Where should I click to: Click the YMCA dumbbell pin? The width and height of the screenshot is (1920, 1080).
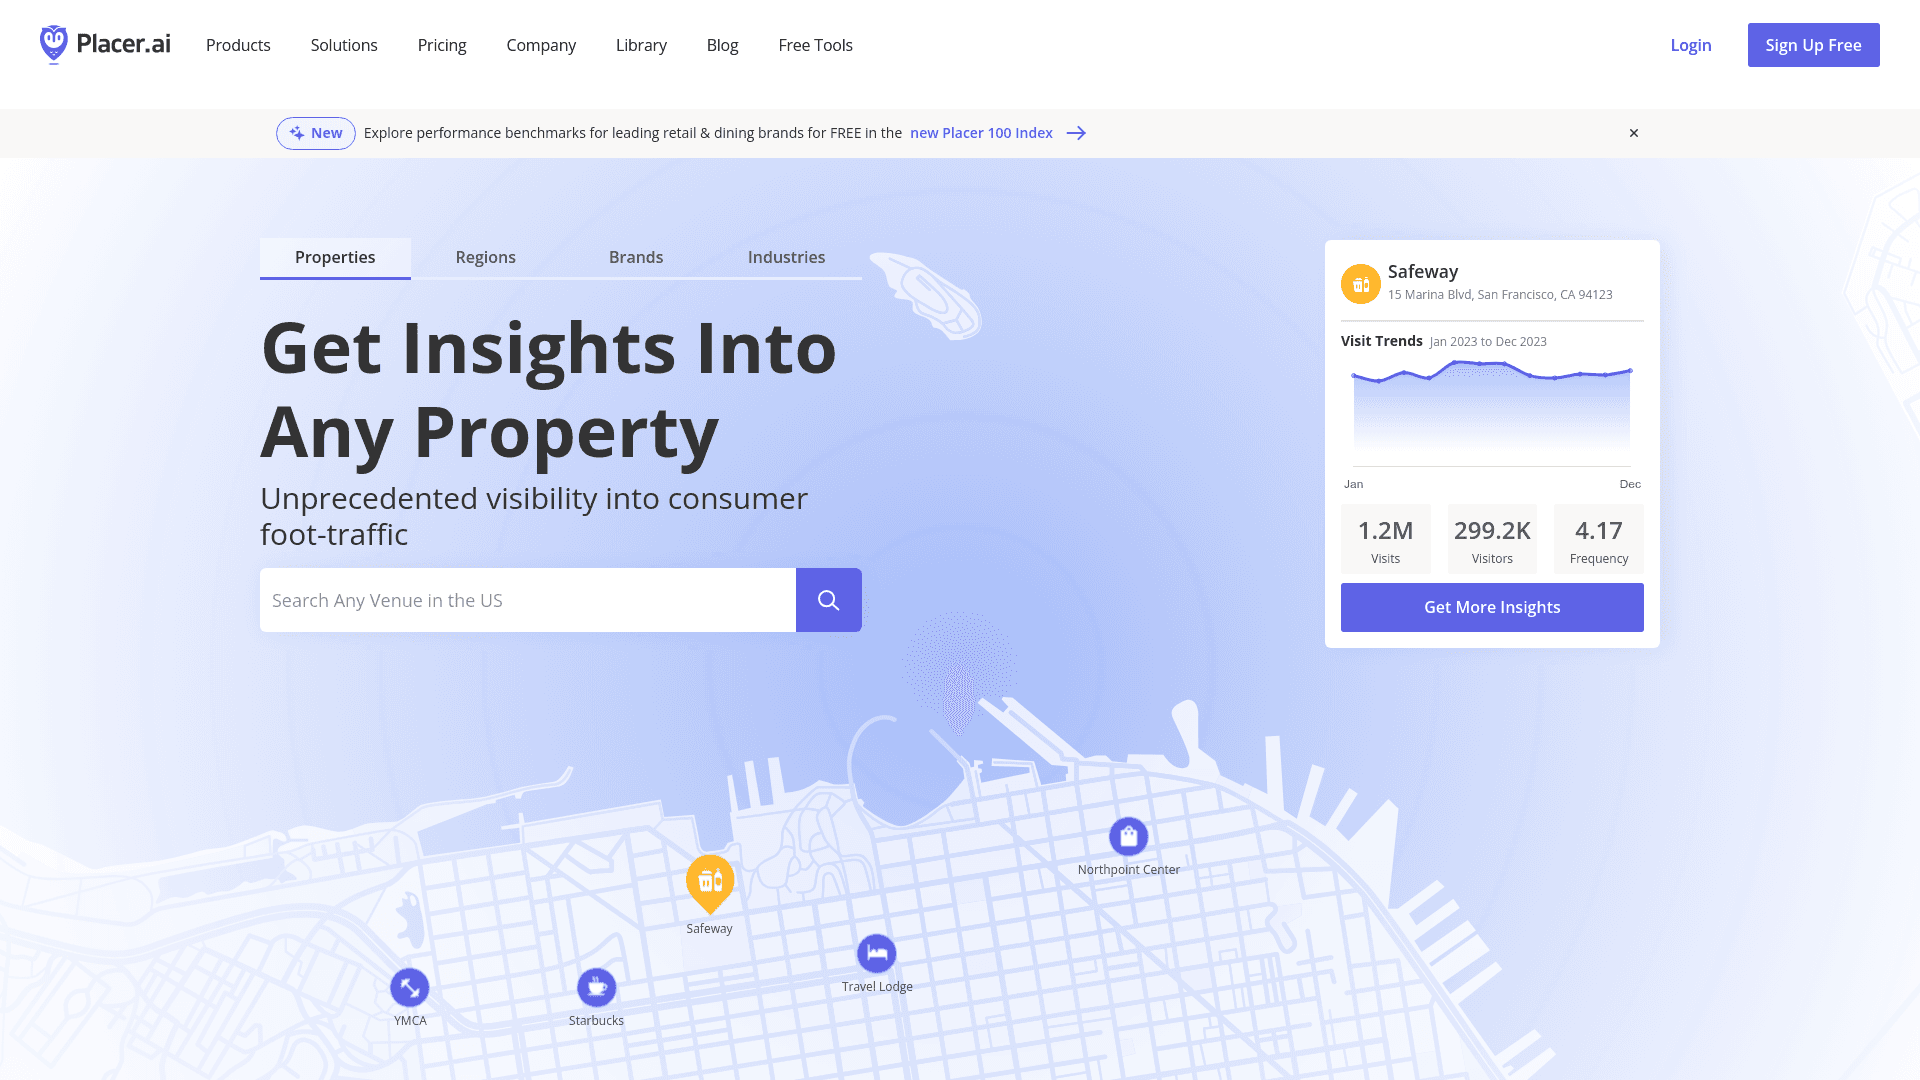(x=410, y=987)
